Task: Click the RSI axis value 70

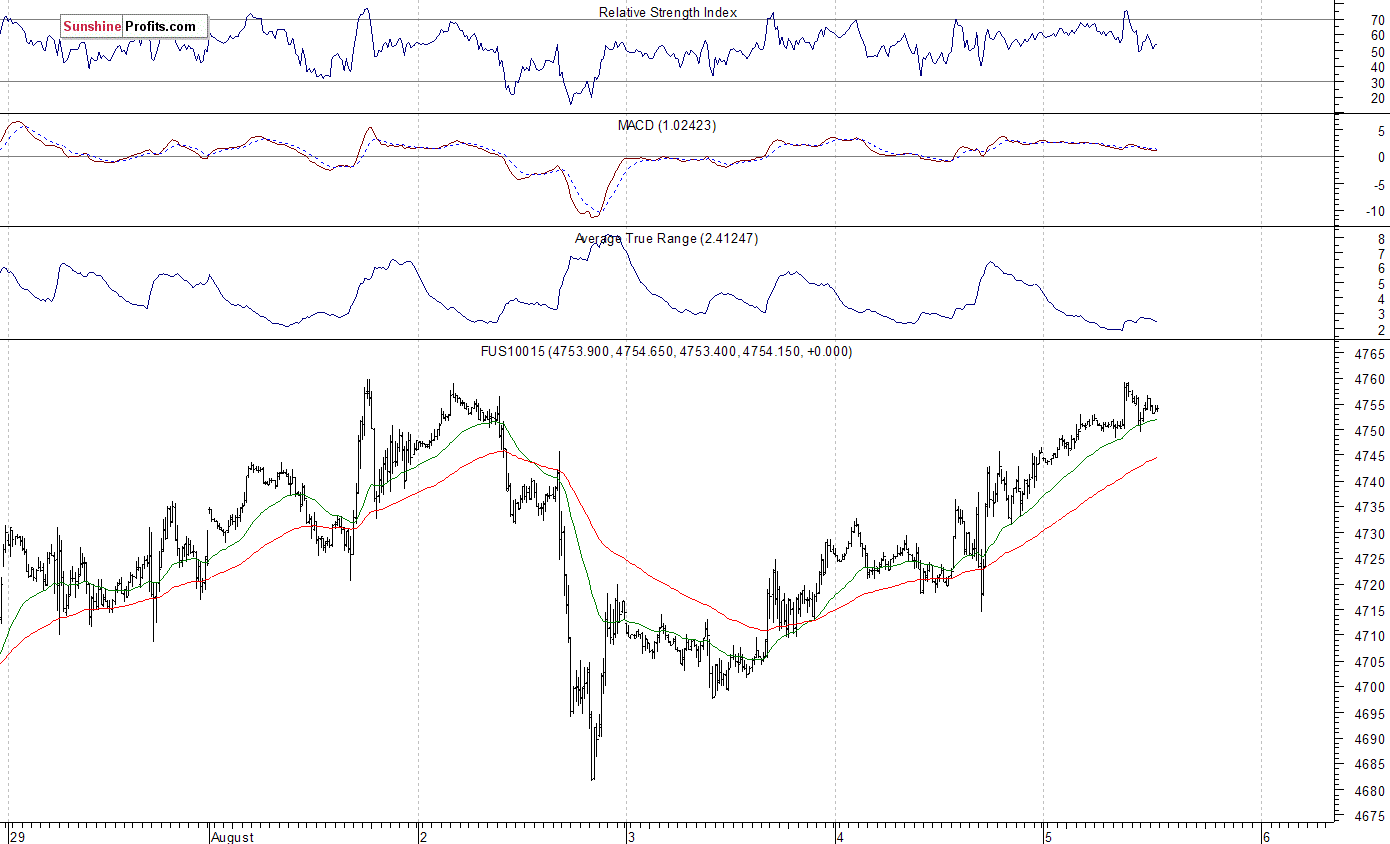Action: click(1377, 19)
